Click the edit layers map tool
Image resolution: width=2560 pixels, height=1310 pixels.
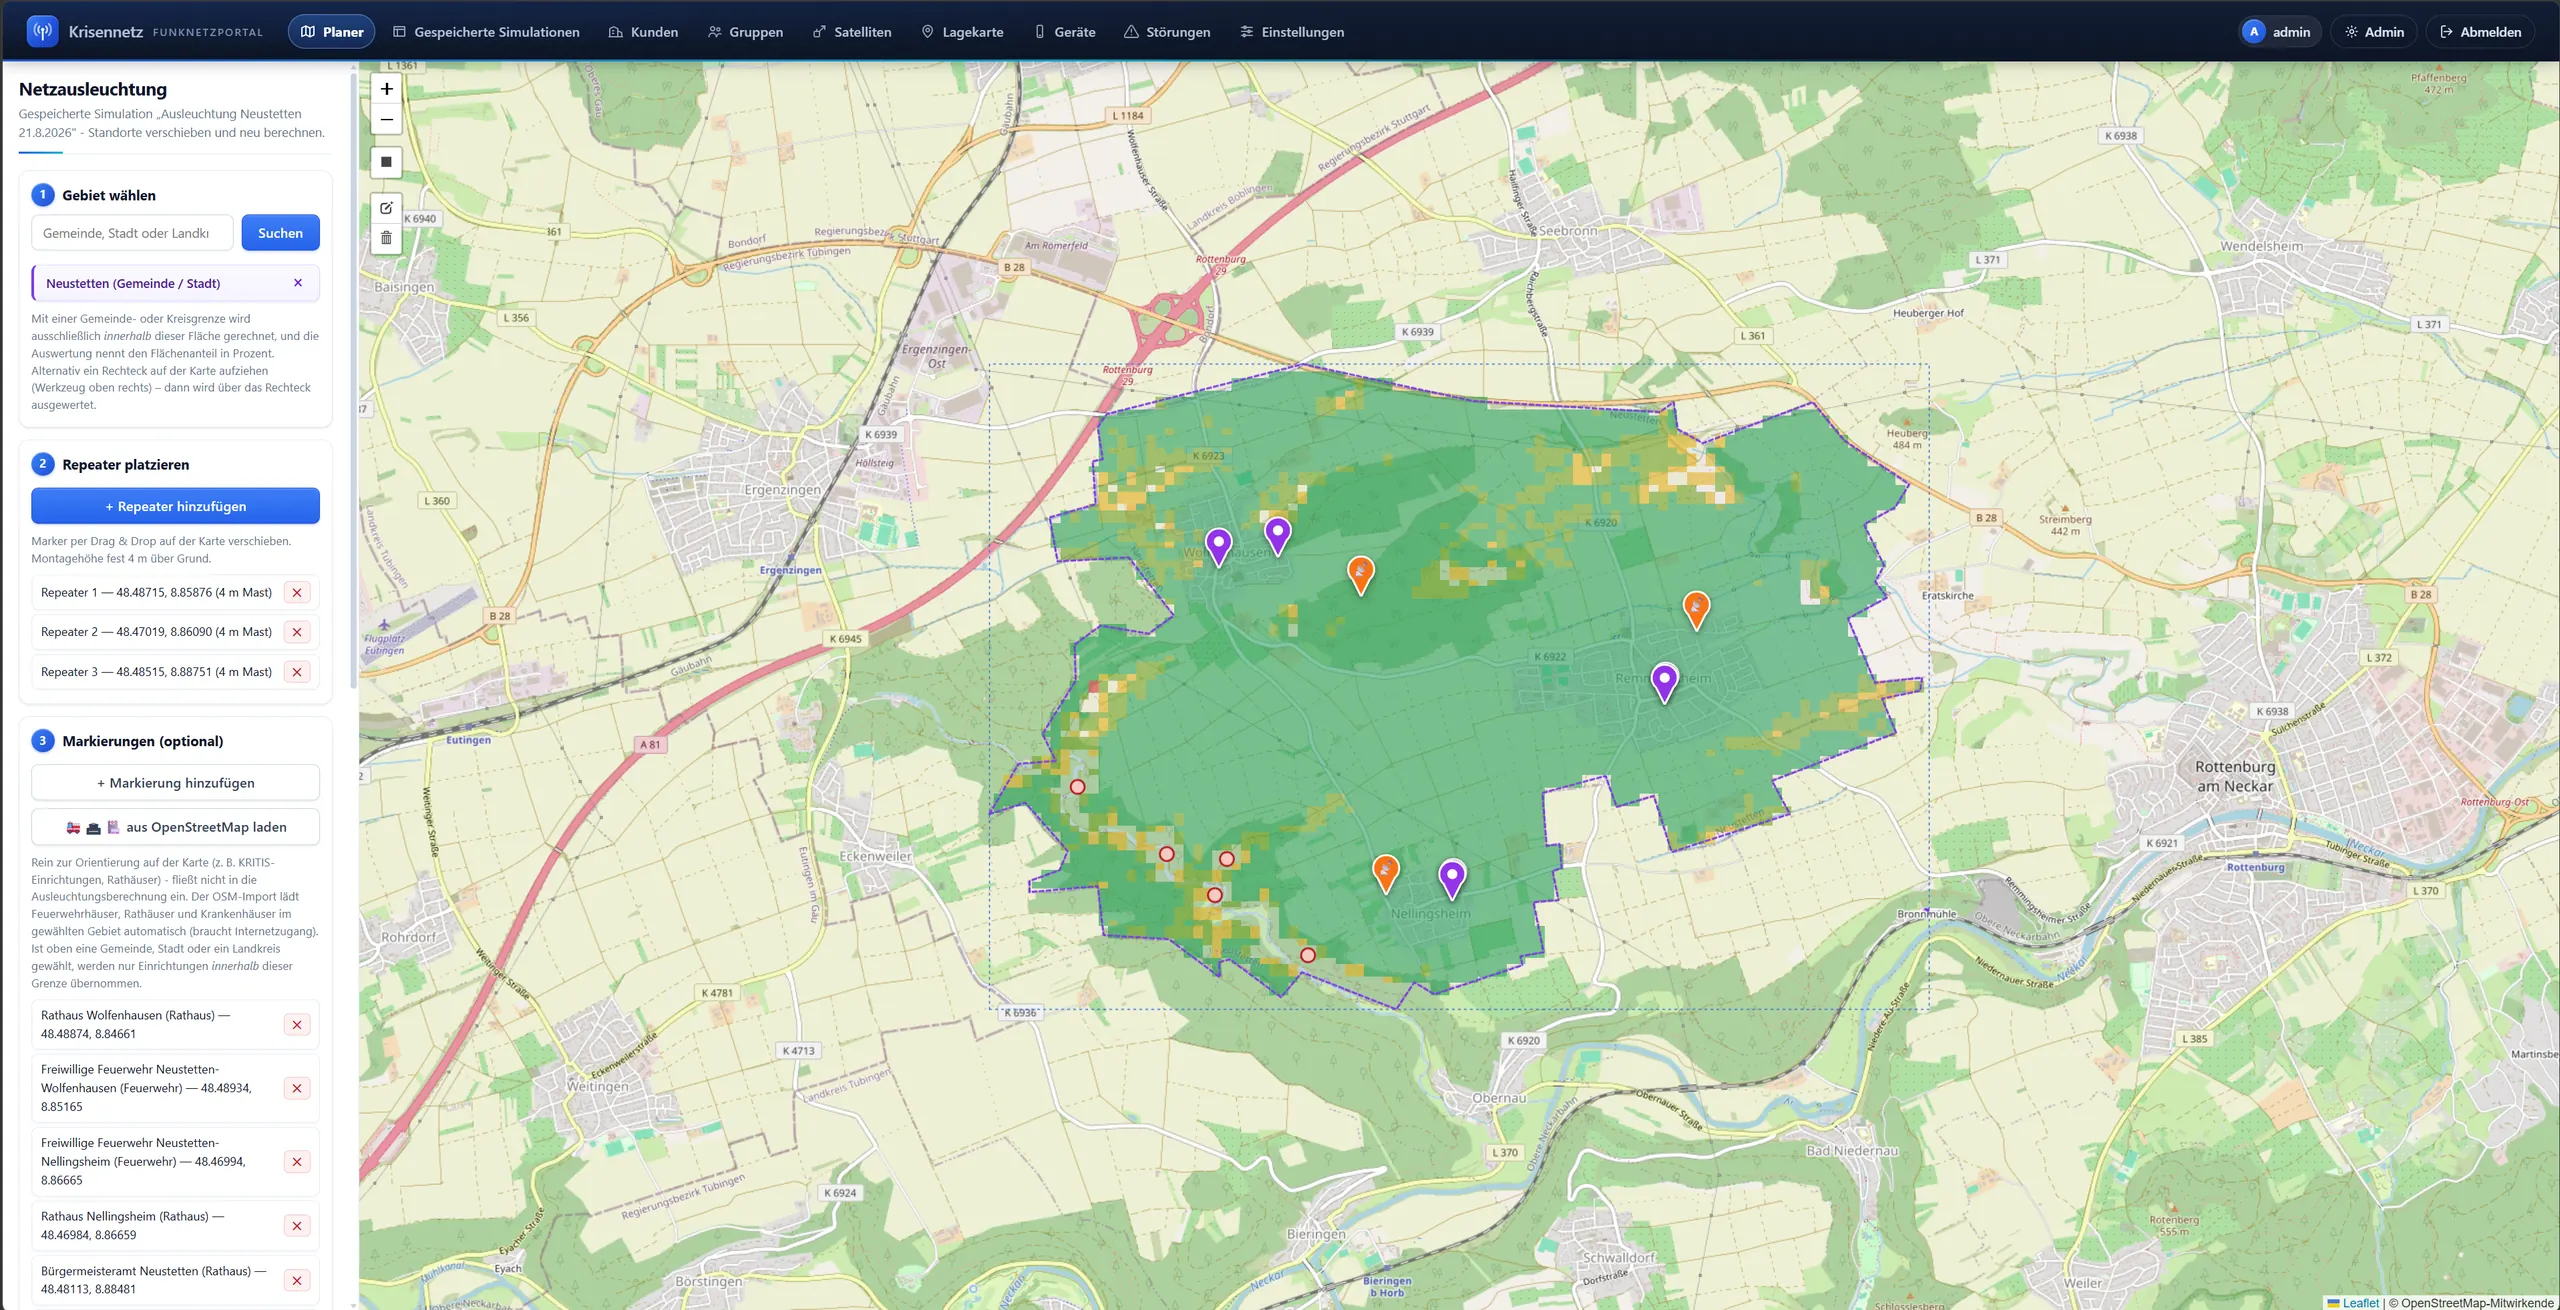[387, 208]
